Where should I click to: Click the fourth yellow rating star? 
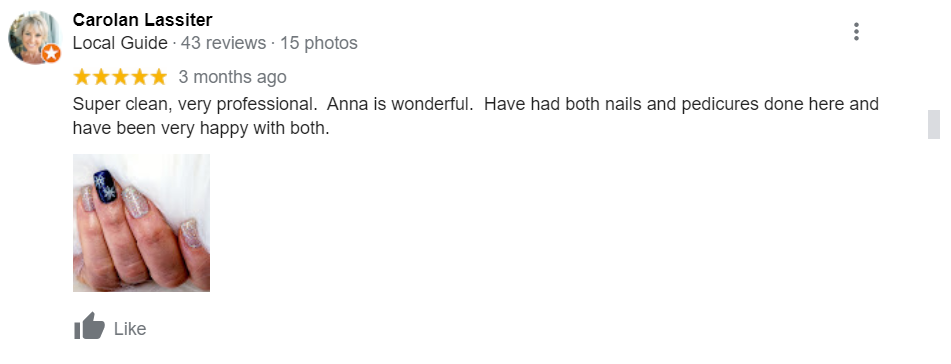[x=139, y=77]
